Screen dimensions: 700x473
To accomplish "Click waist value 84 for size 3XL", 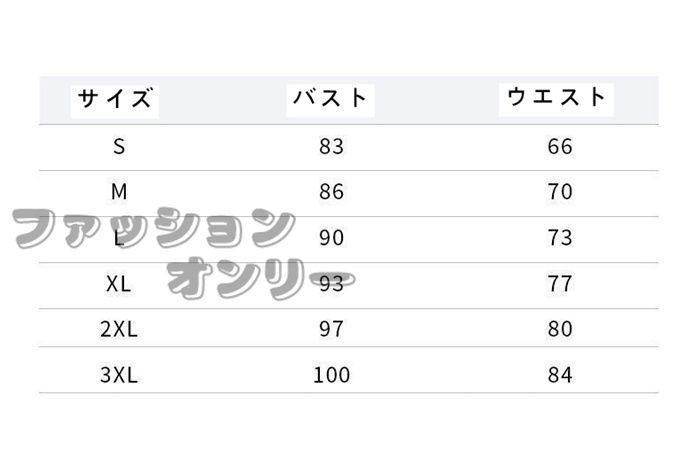I will coord(560,376).
